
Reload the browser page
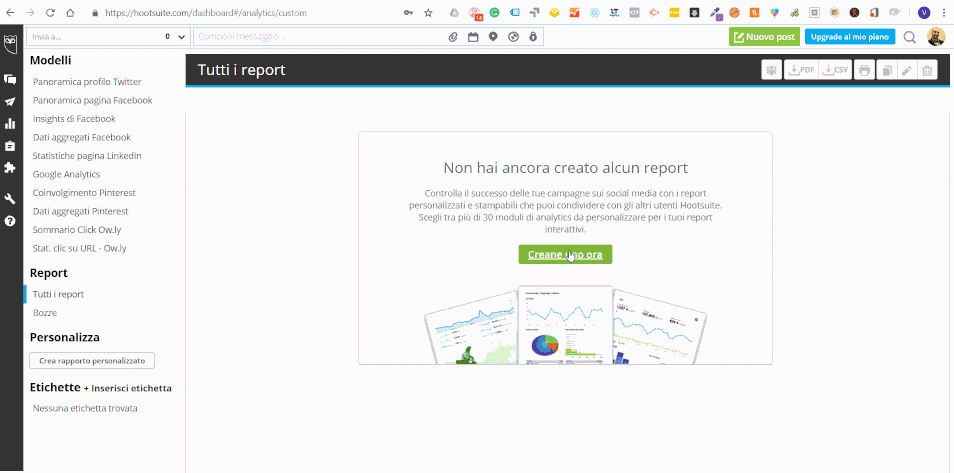50,12
